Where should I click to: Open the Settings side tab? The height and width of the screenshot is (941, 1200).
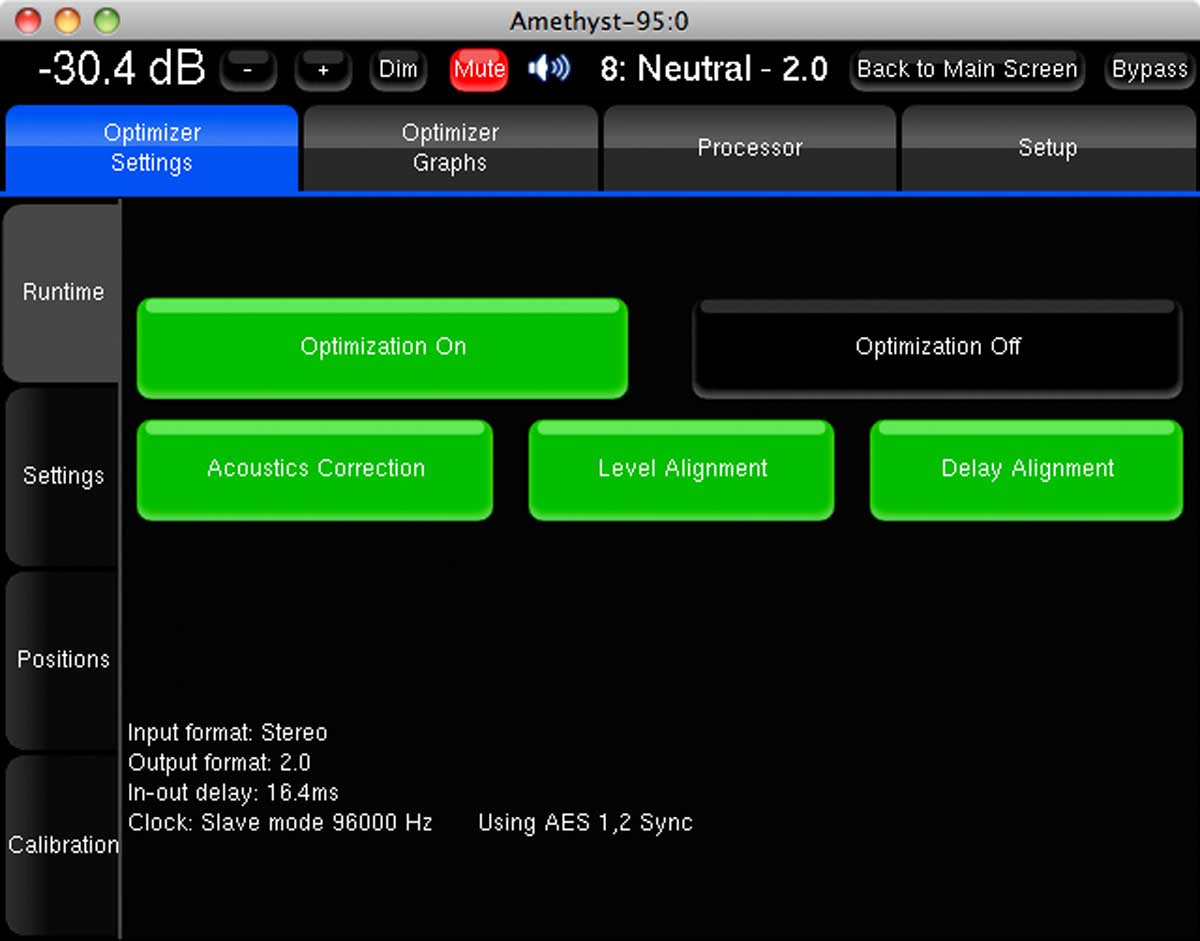tap(63, 476)
